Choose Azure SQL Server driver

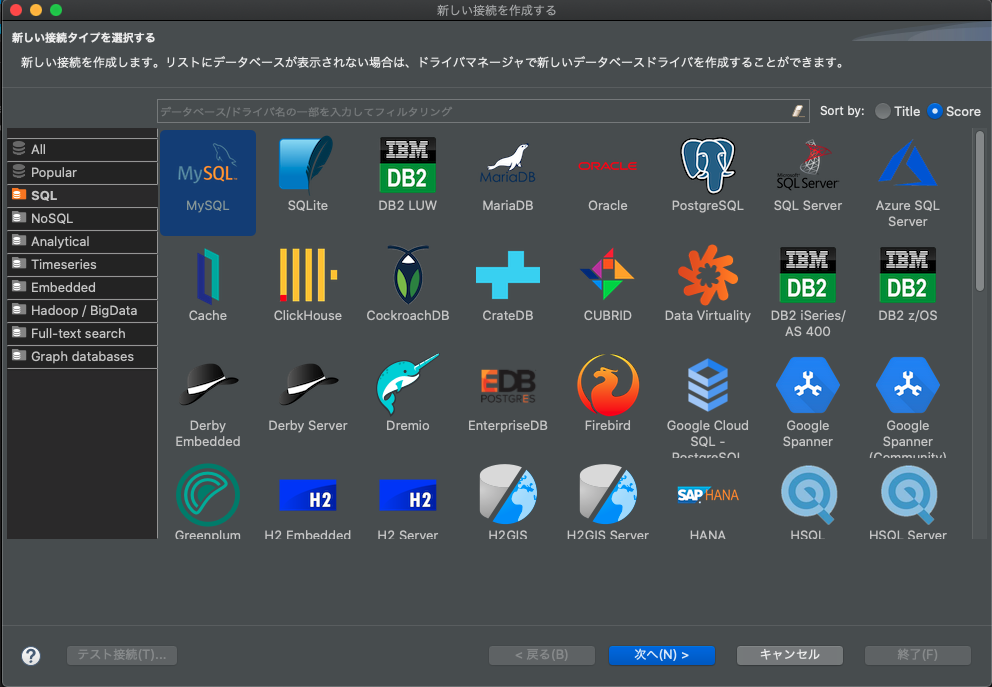coord(907,182)
